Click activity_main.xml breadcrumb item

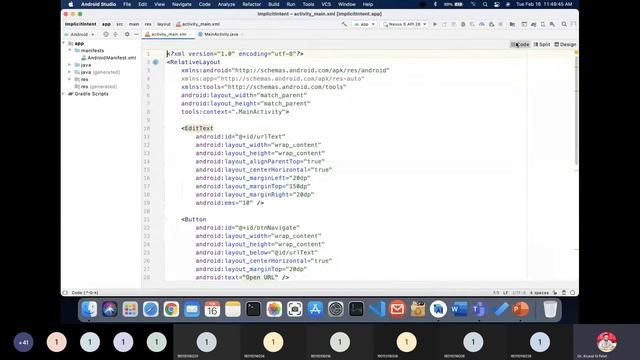[198, 24]
